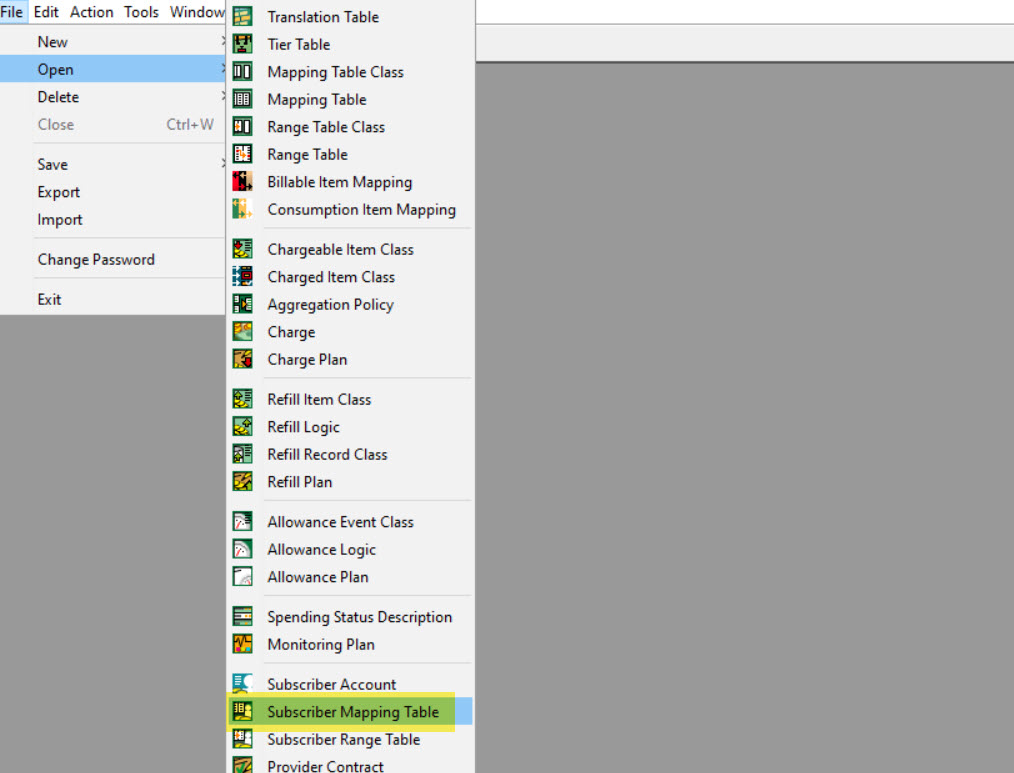Select the Aggregation Policy icon
Viewport: 1014px width, 773px height.
242,304
